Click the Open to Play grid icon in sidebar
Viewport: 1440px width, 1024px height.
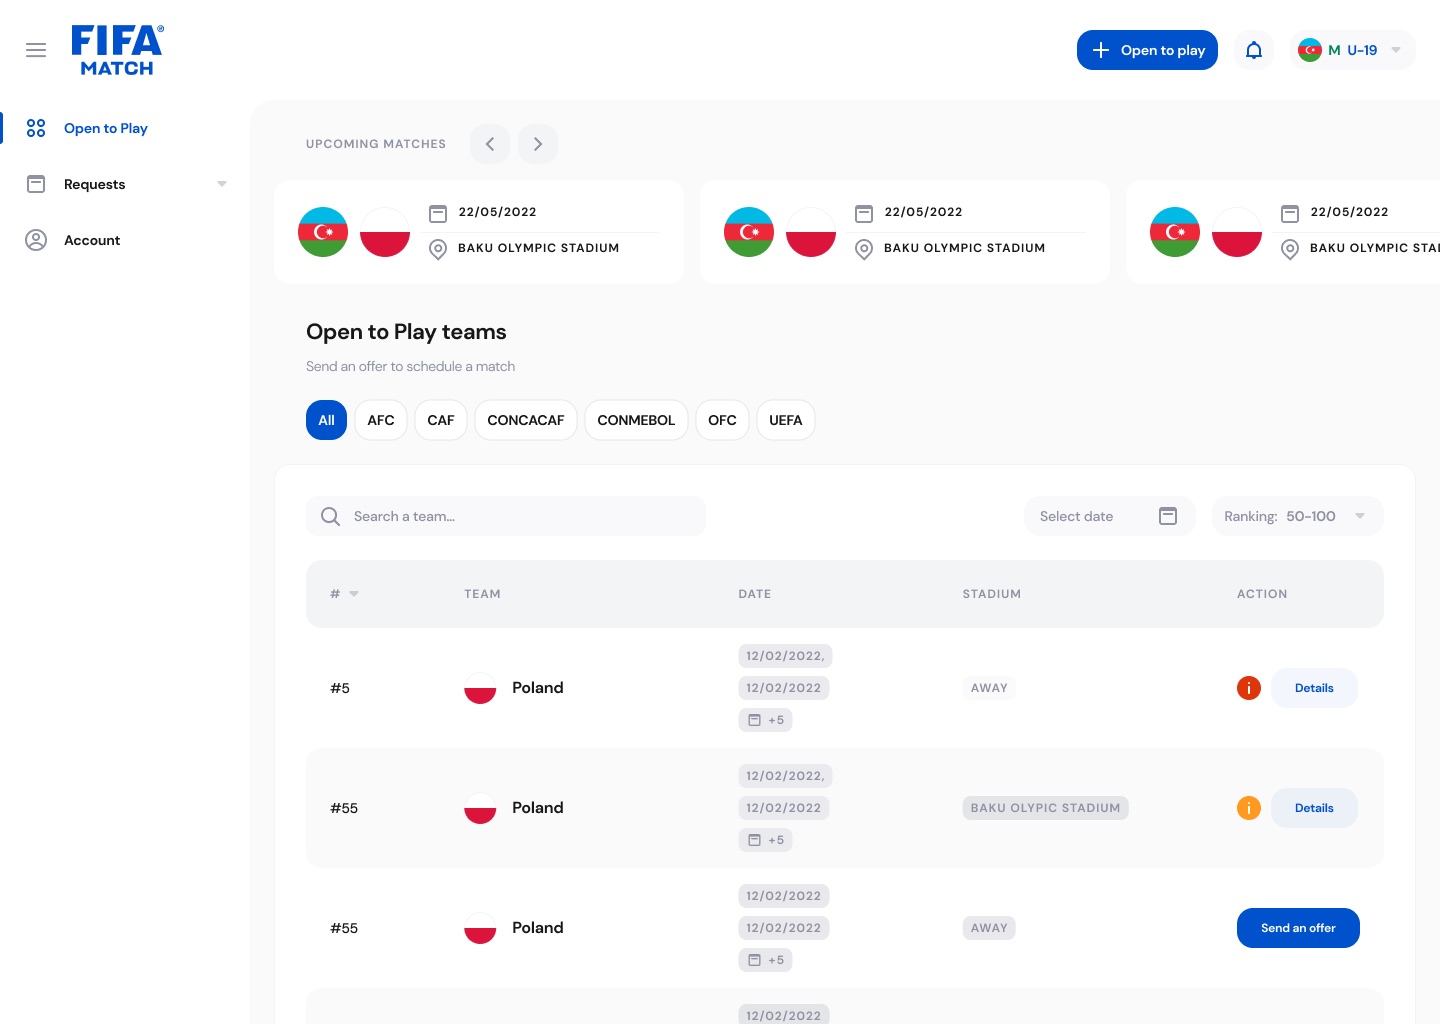pos(36,128)
